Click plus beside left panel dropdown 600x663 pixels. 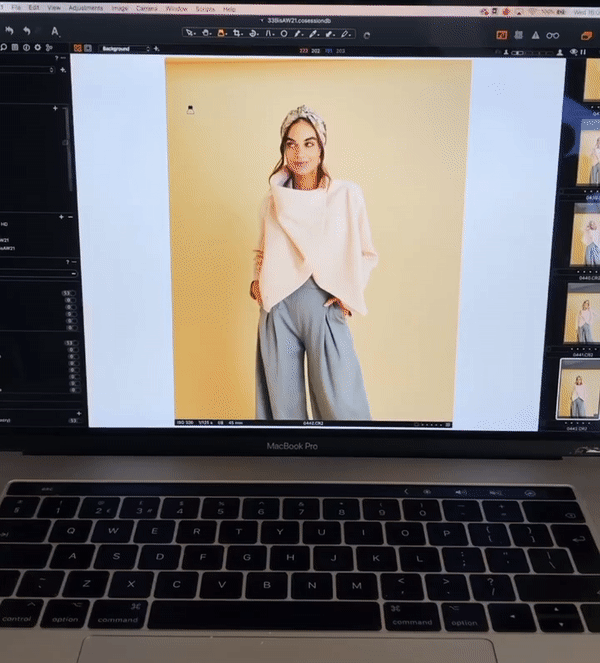(63, 70)
